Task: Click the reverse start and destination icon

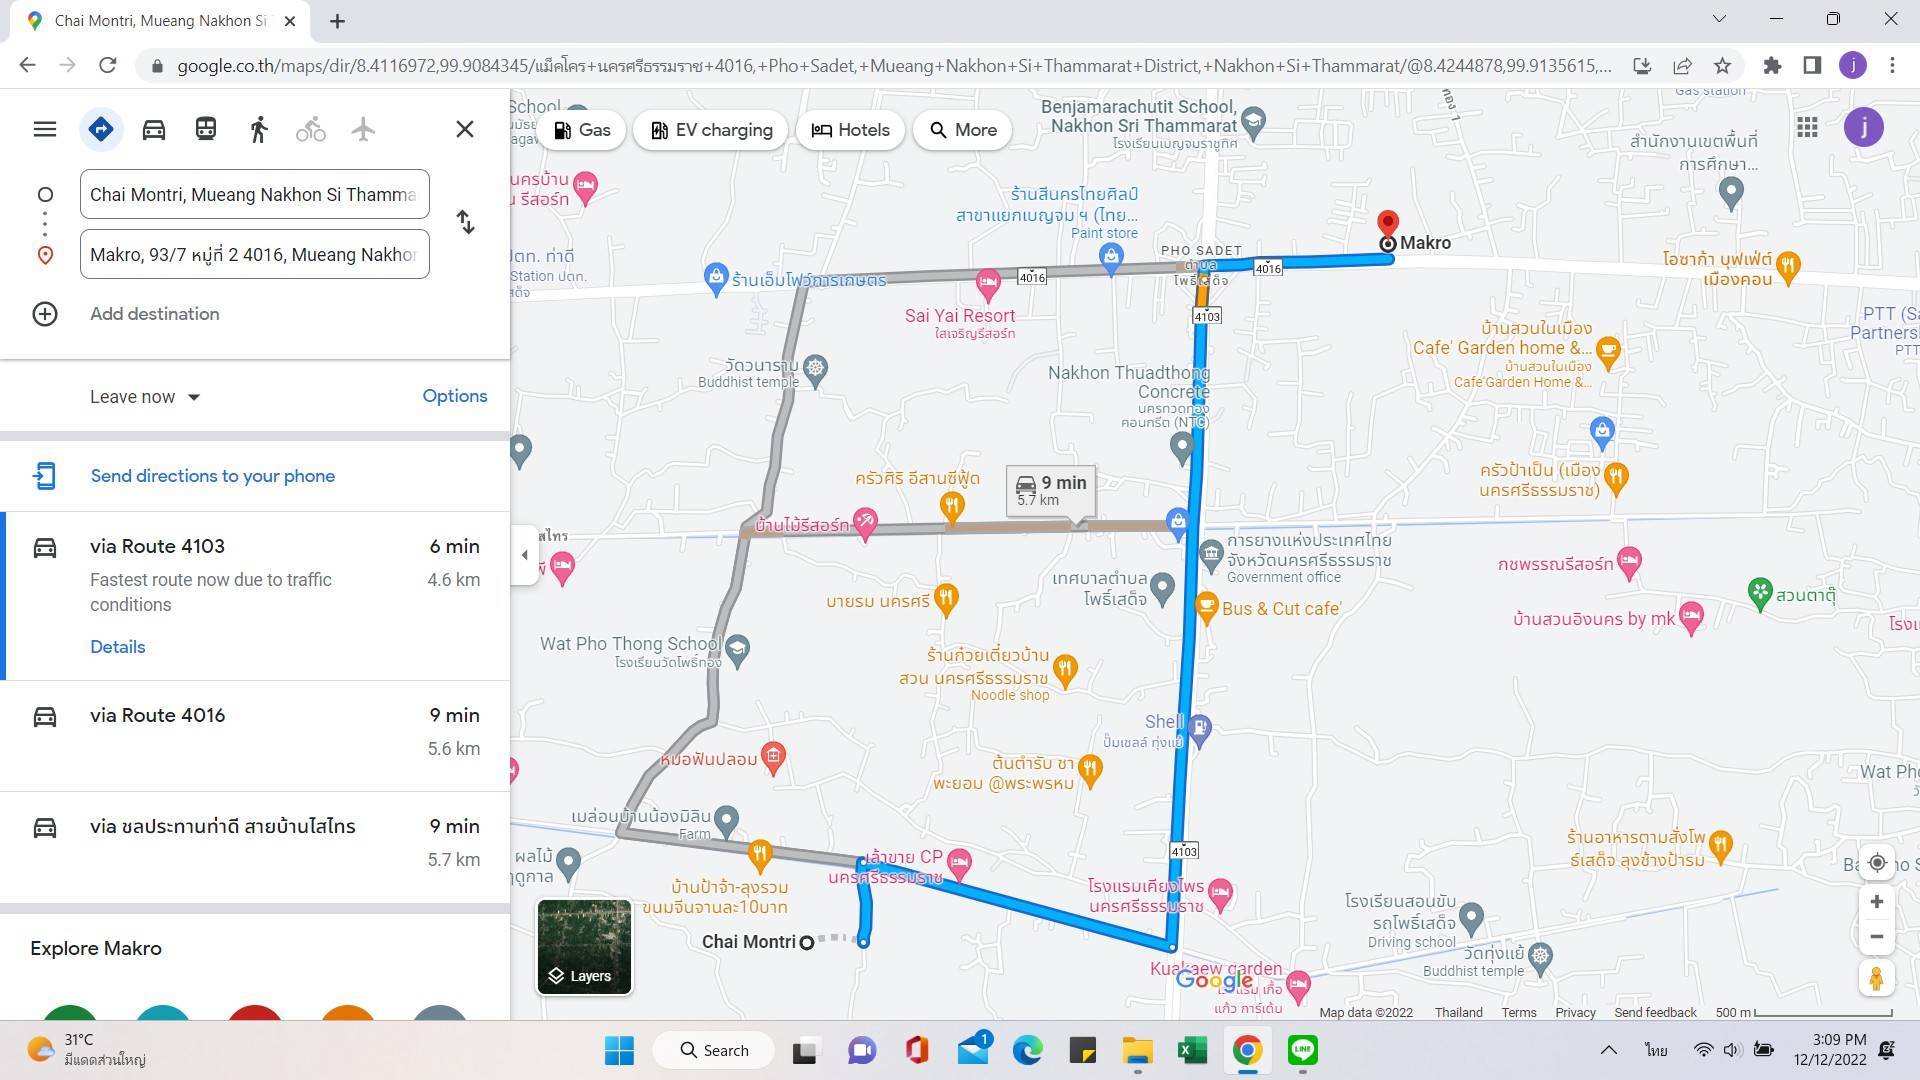Action: [465, 222]
